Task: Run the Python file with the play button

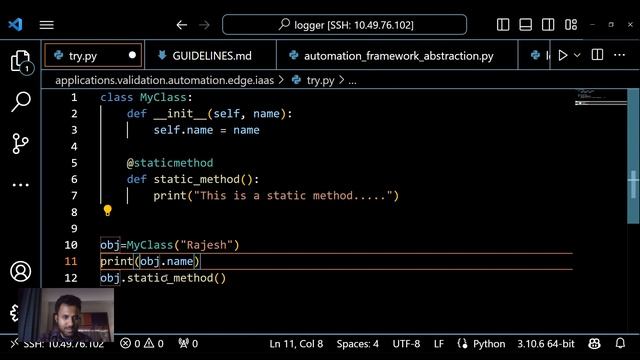Action: point(563,55)
